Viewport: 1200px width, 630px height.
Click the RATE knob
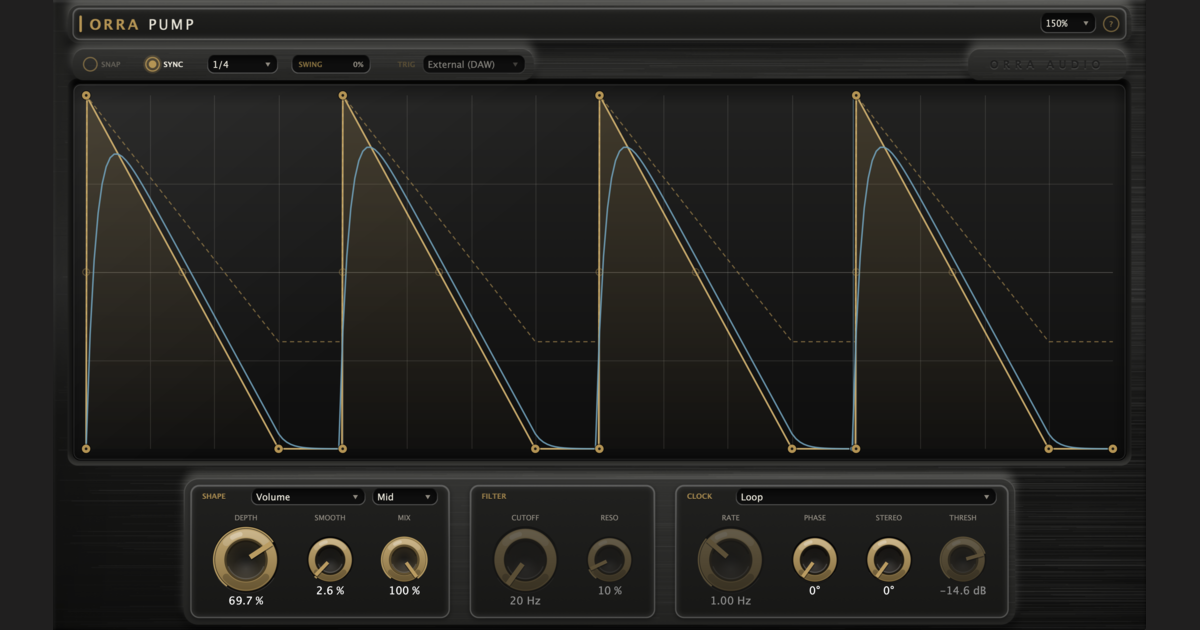730,559
